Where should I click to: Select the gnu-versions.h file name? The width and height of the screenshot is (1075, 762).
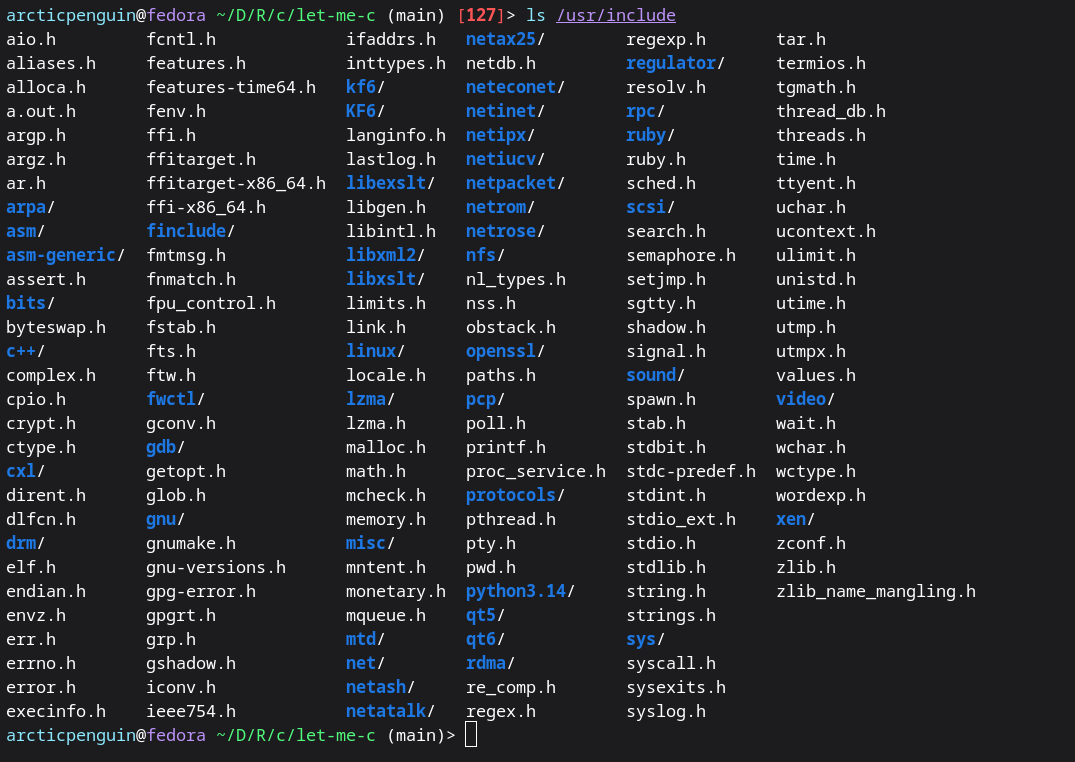coord(216,567)
